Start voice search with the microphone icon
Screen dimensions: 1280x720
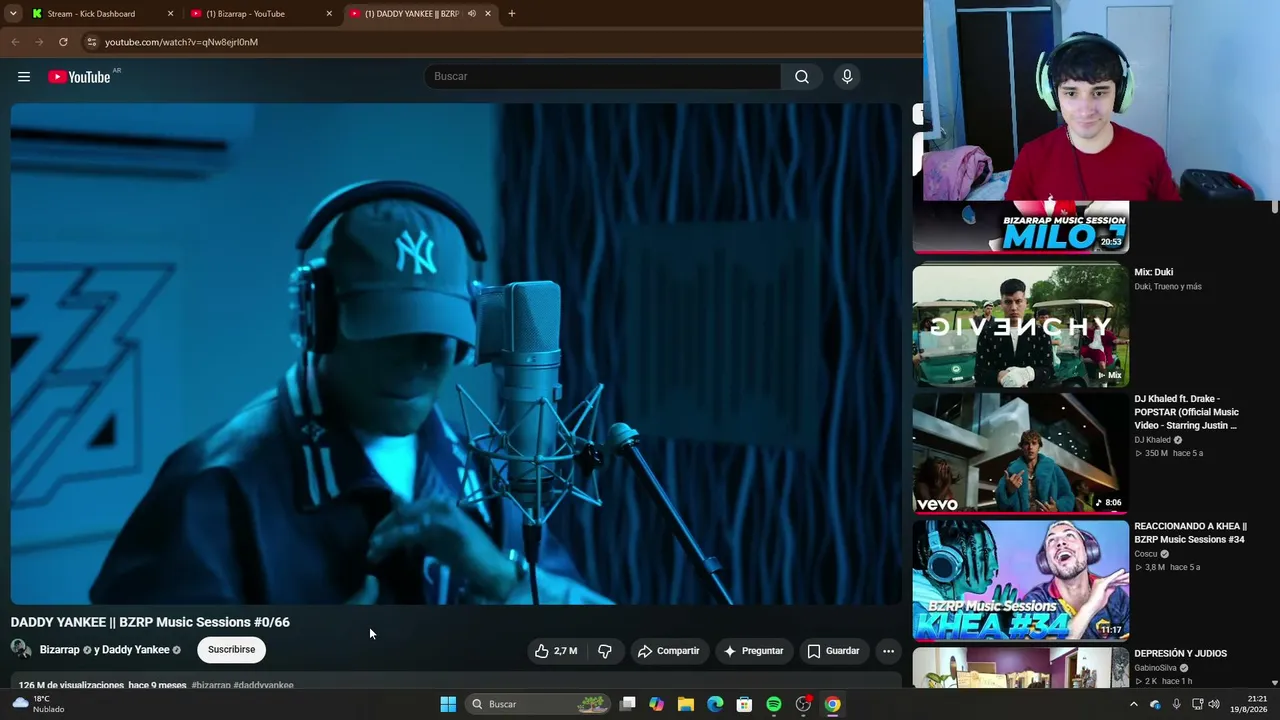point(847,77)
